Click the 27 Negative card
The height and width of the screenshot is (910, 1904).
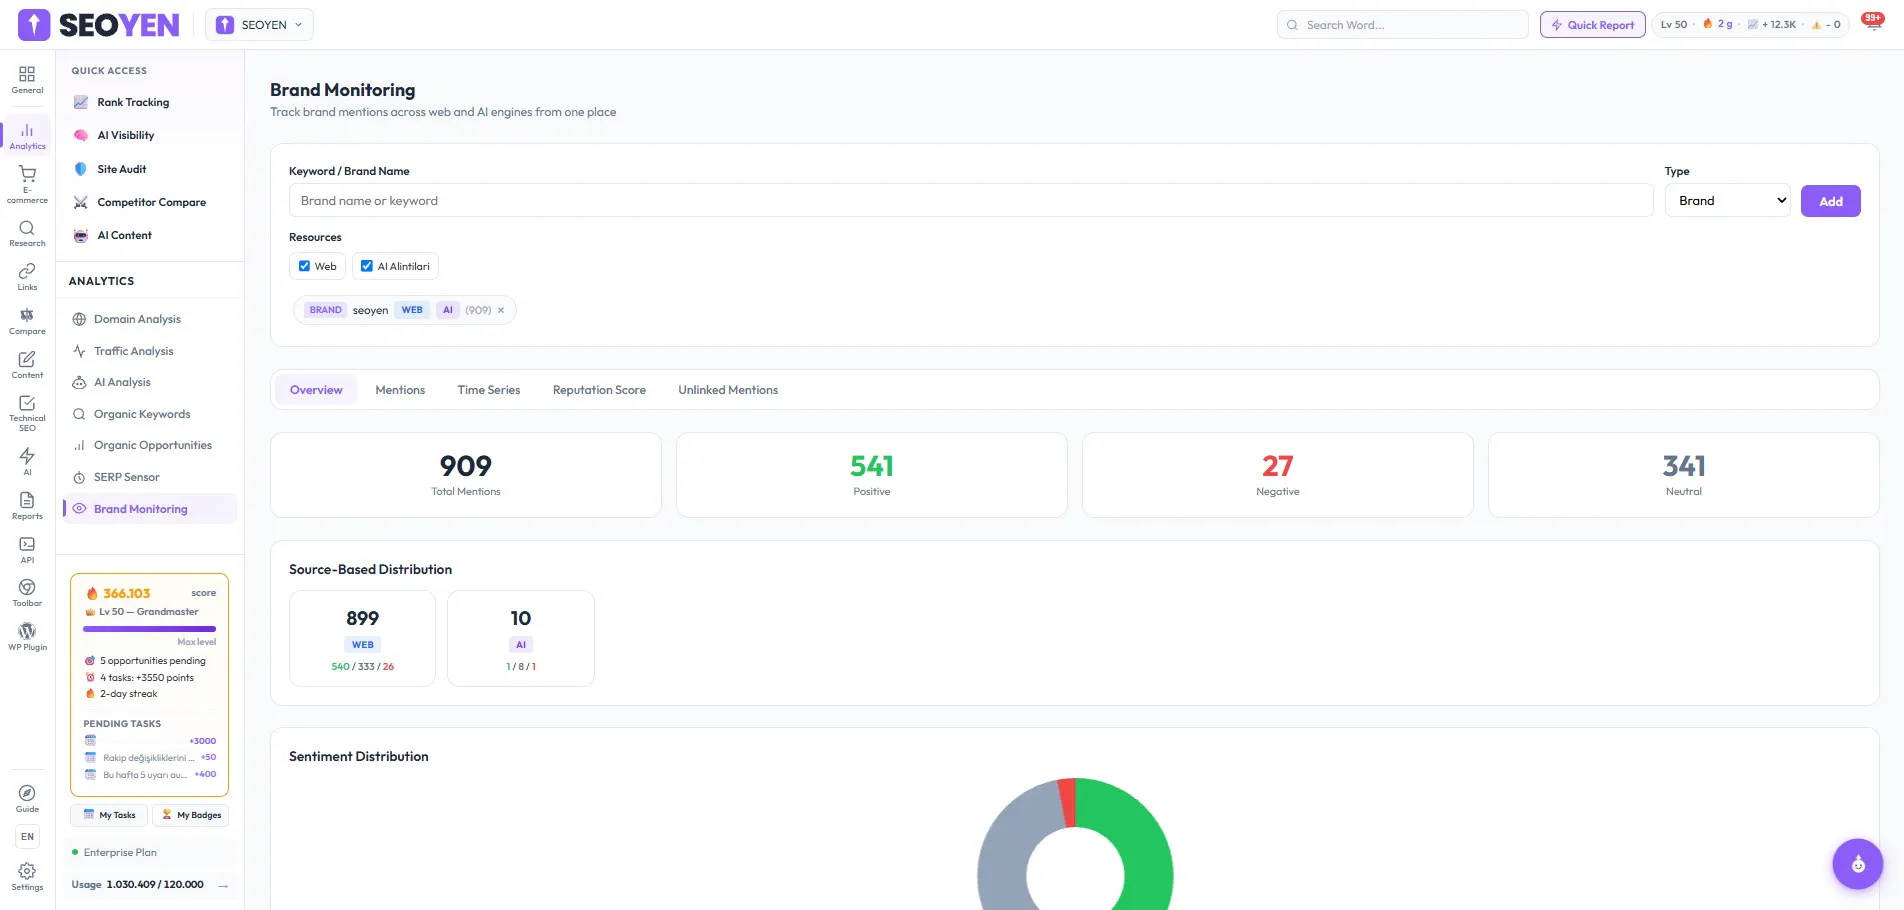[x=1278, y=475]
